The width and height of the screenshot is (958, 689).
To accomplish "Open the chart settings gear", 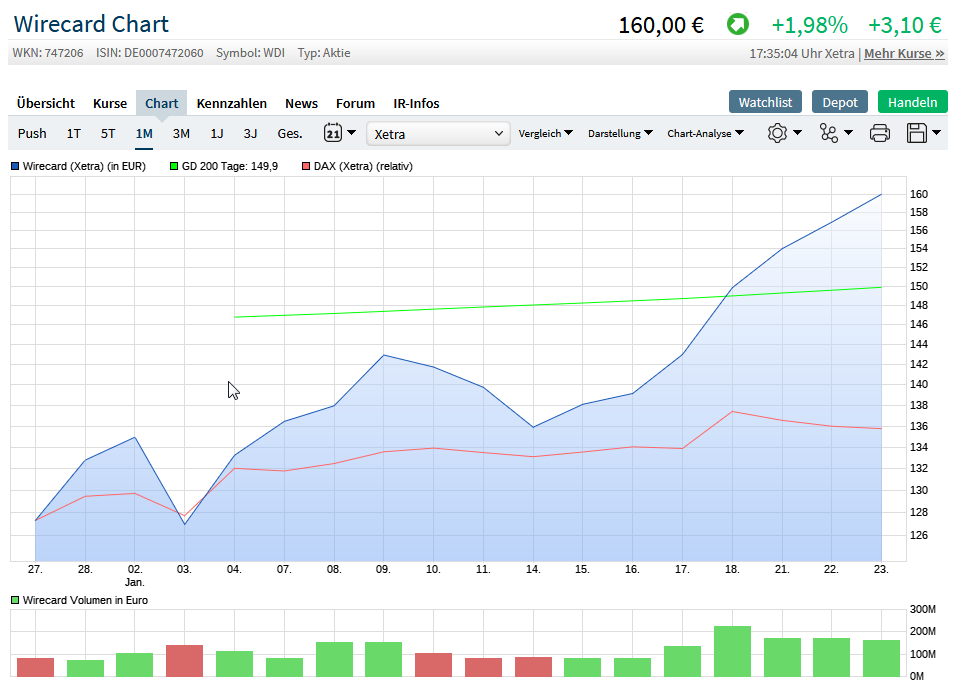I will point(777,132).
